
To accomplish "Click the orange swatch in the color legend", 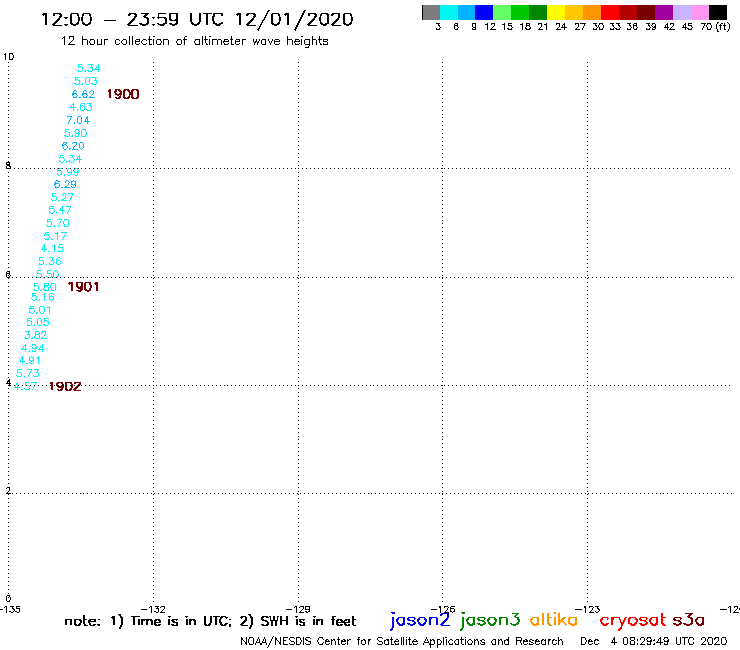I will tap(592, 12).
